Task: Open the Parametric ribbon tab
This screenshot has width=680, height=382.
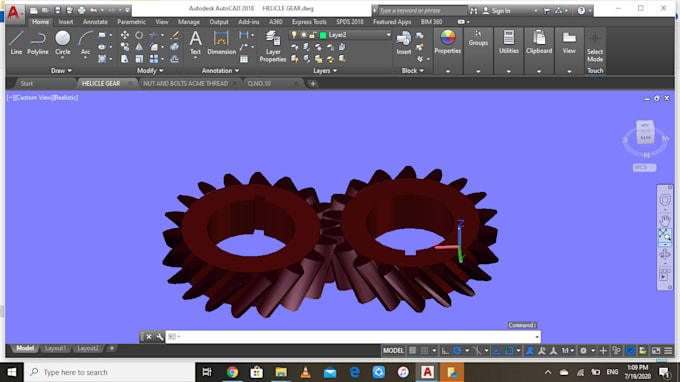Action: pyautogui.click(x=131, y=22)
